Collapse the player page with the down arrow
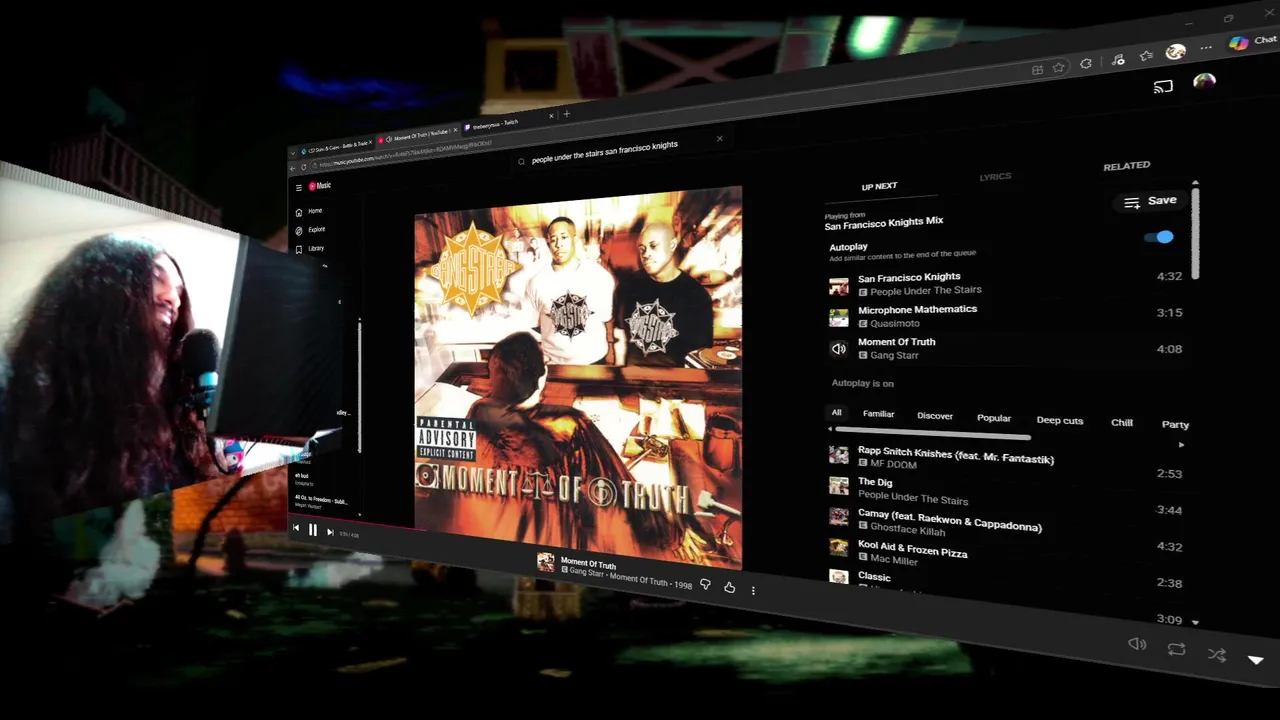The image size is (1280, 720). coord(1256,660)
